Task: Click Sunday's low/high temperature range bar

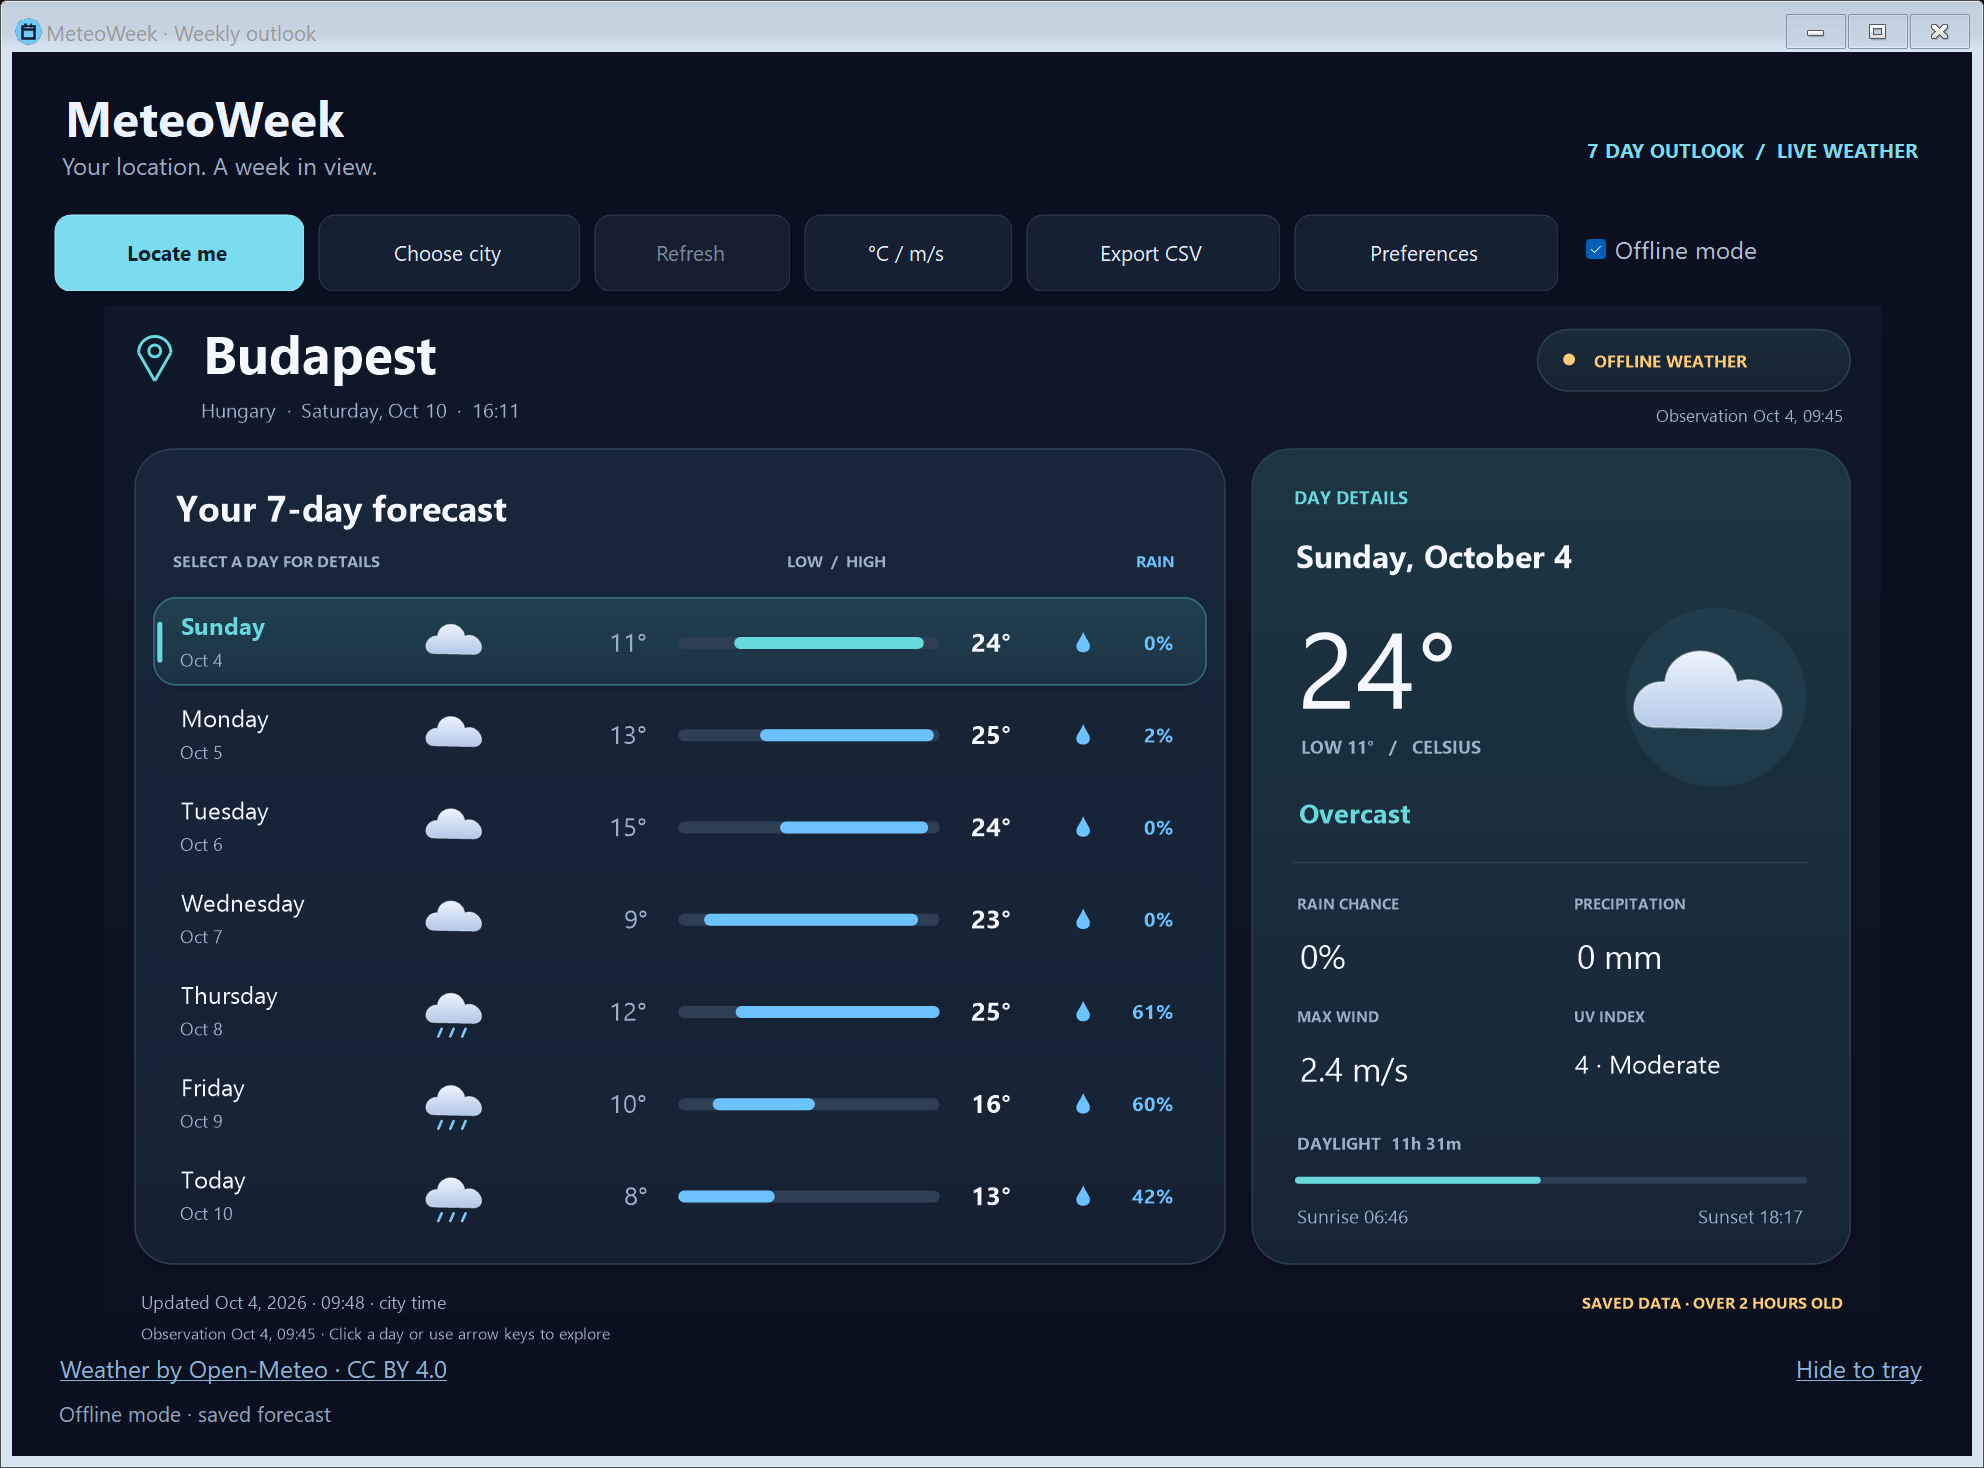Action: 808,643
